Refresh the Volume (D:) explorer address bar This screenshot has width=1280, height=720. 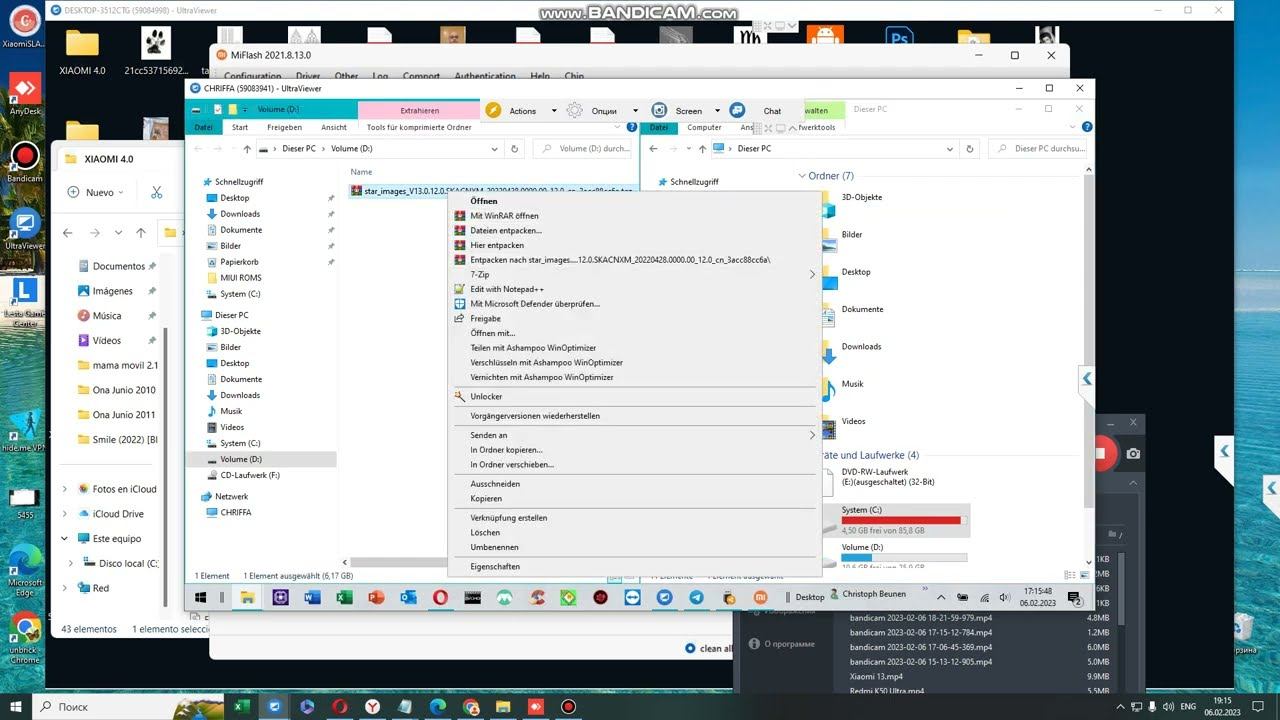[514, 149]
